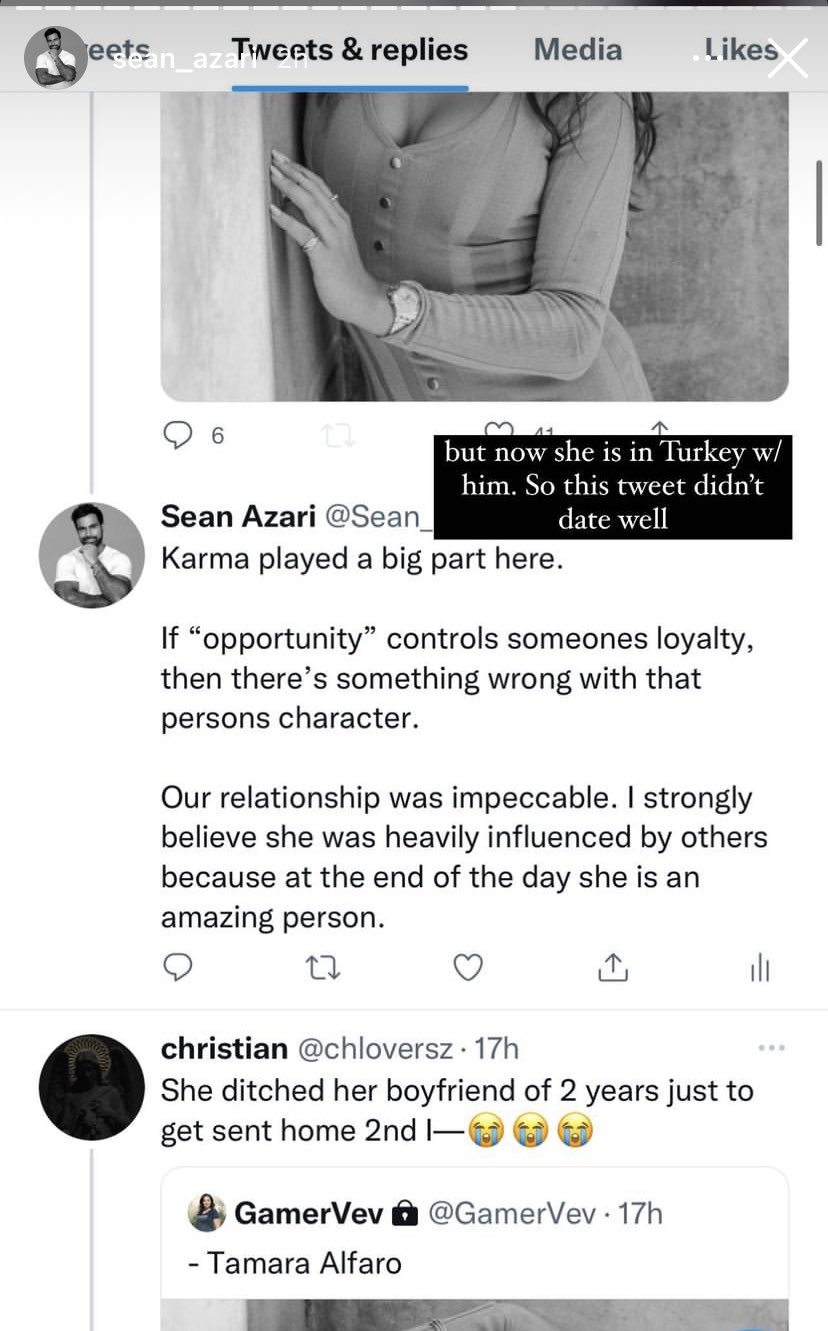Select the Tweets & replies tab
The height and width of the screenshot is (1331, 828).
350,50
